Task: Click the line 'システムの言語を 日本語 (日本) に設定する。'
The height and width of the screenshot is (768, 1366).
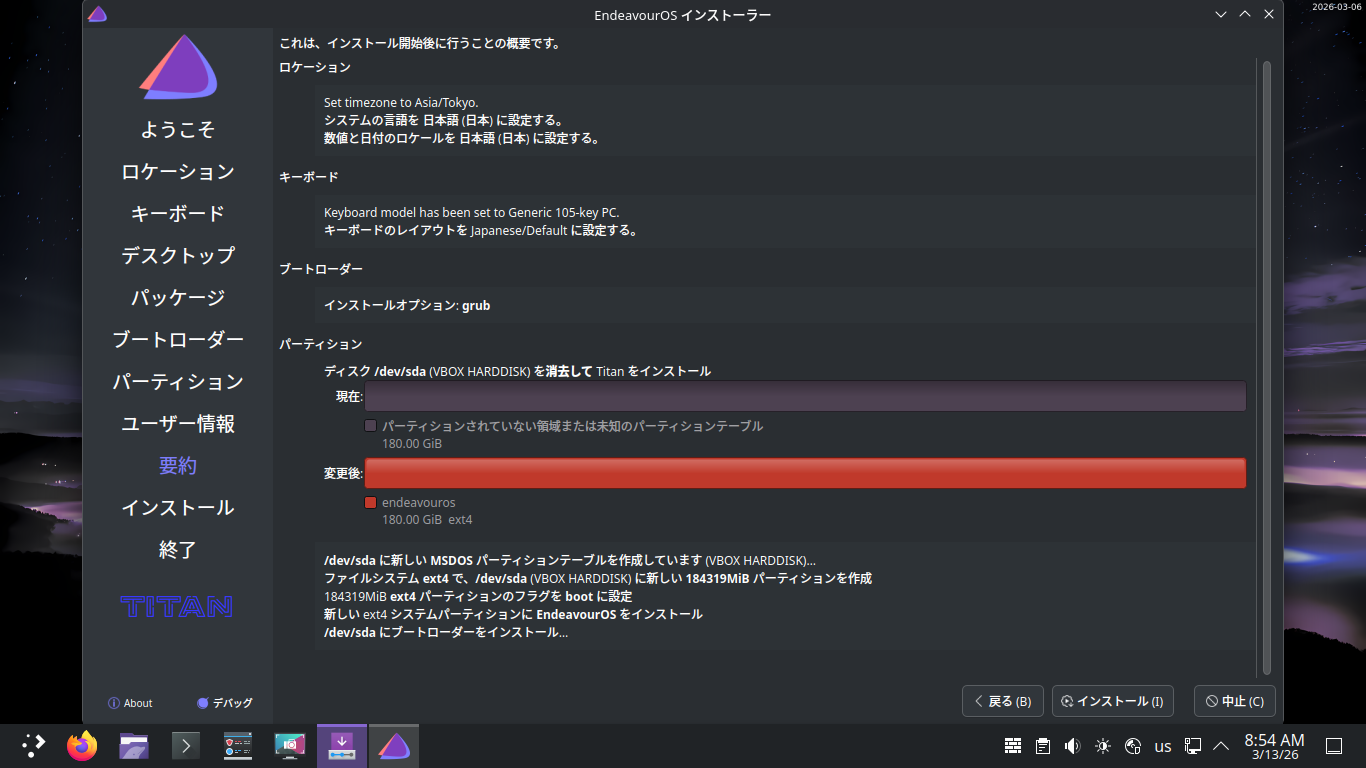Action: [x=443, y=120]
